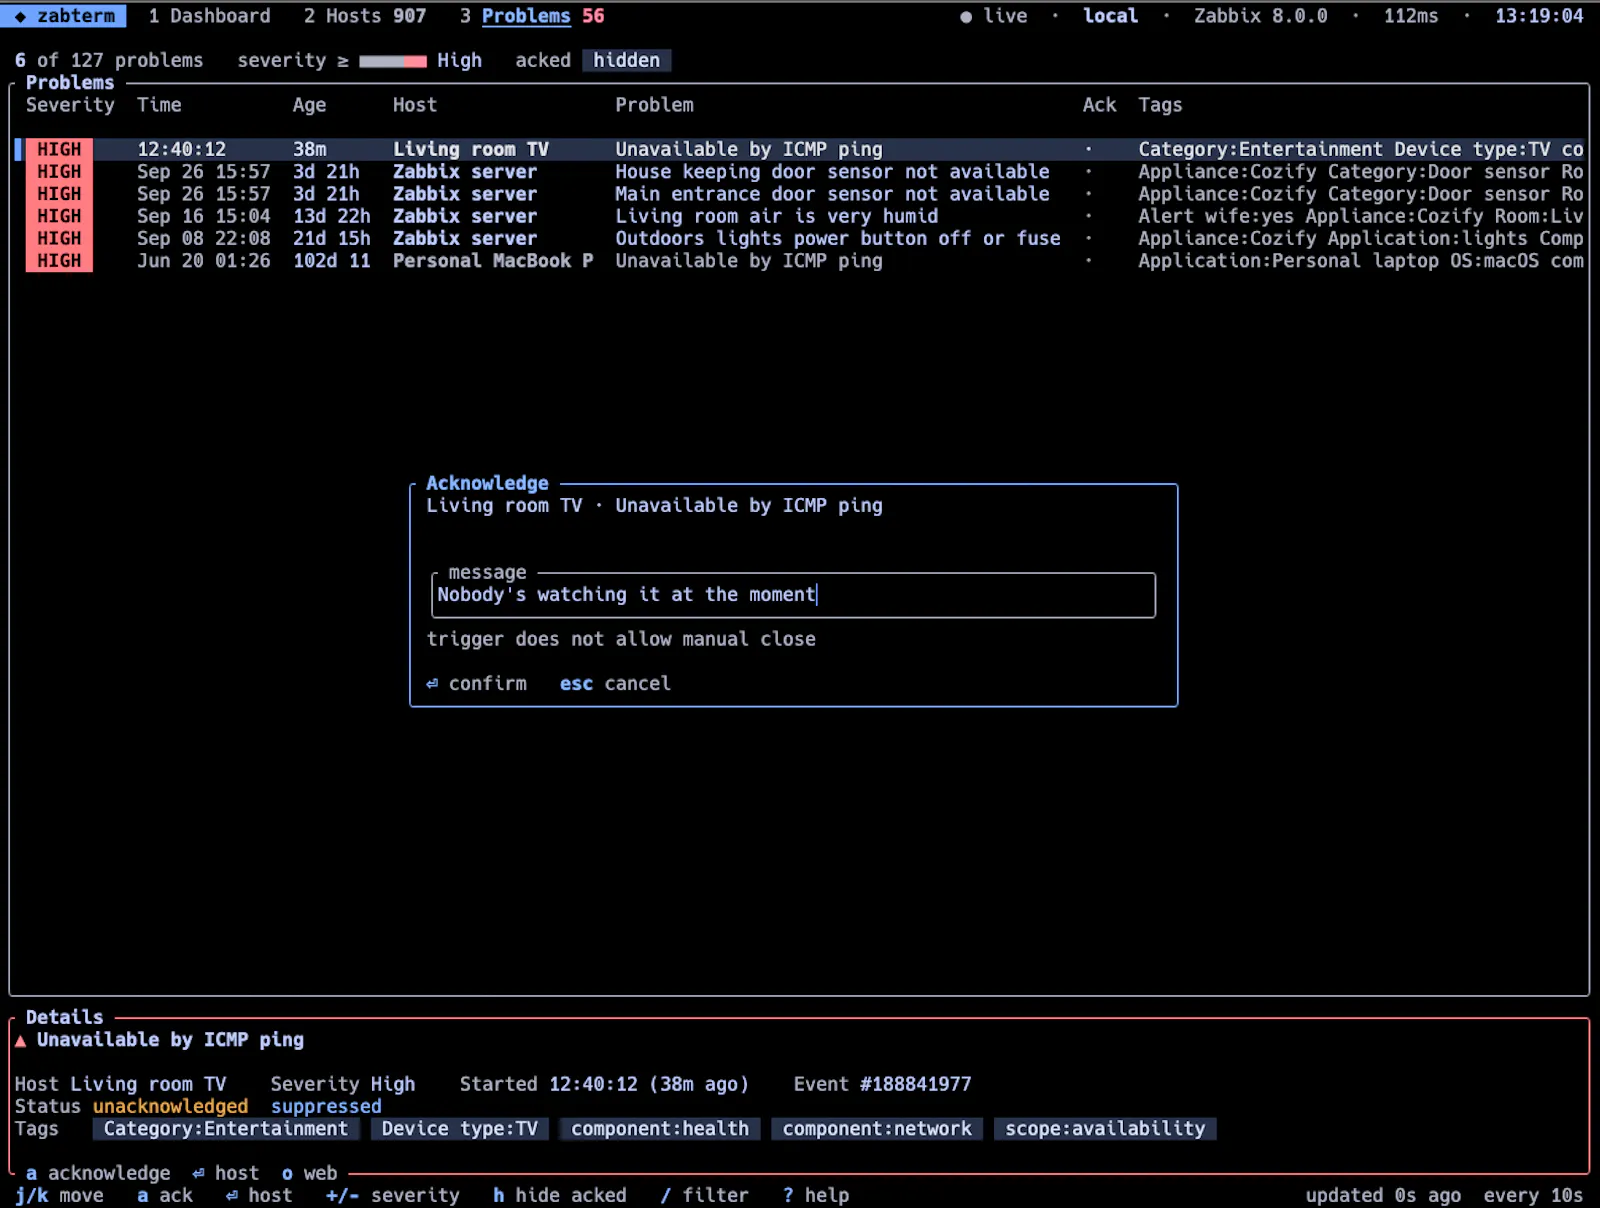
Task: Click HIGH severity badge for Personal MacBook
Action: click(59, 260)
